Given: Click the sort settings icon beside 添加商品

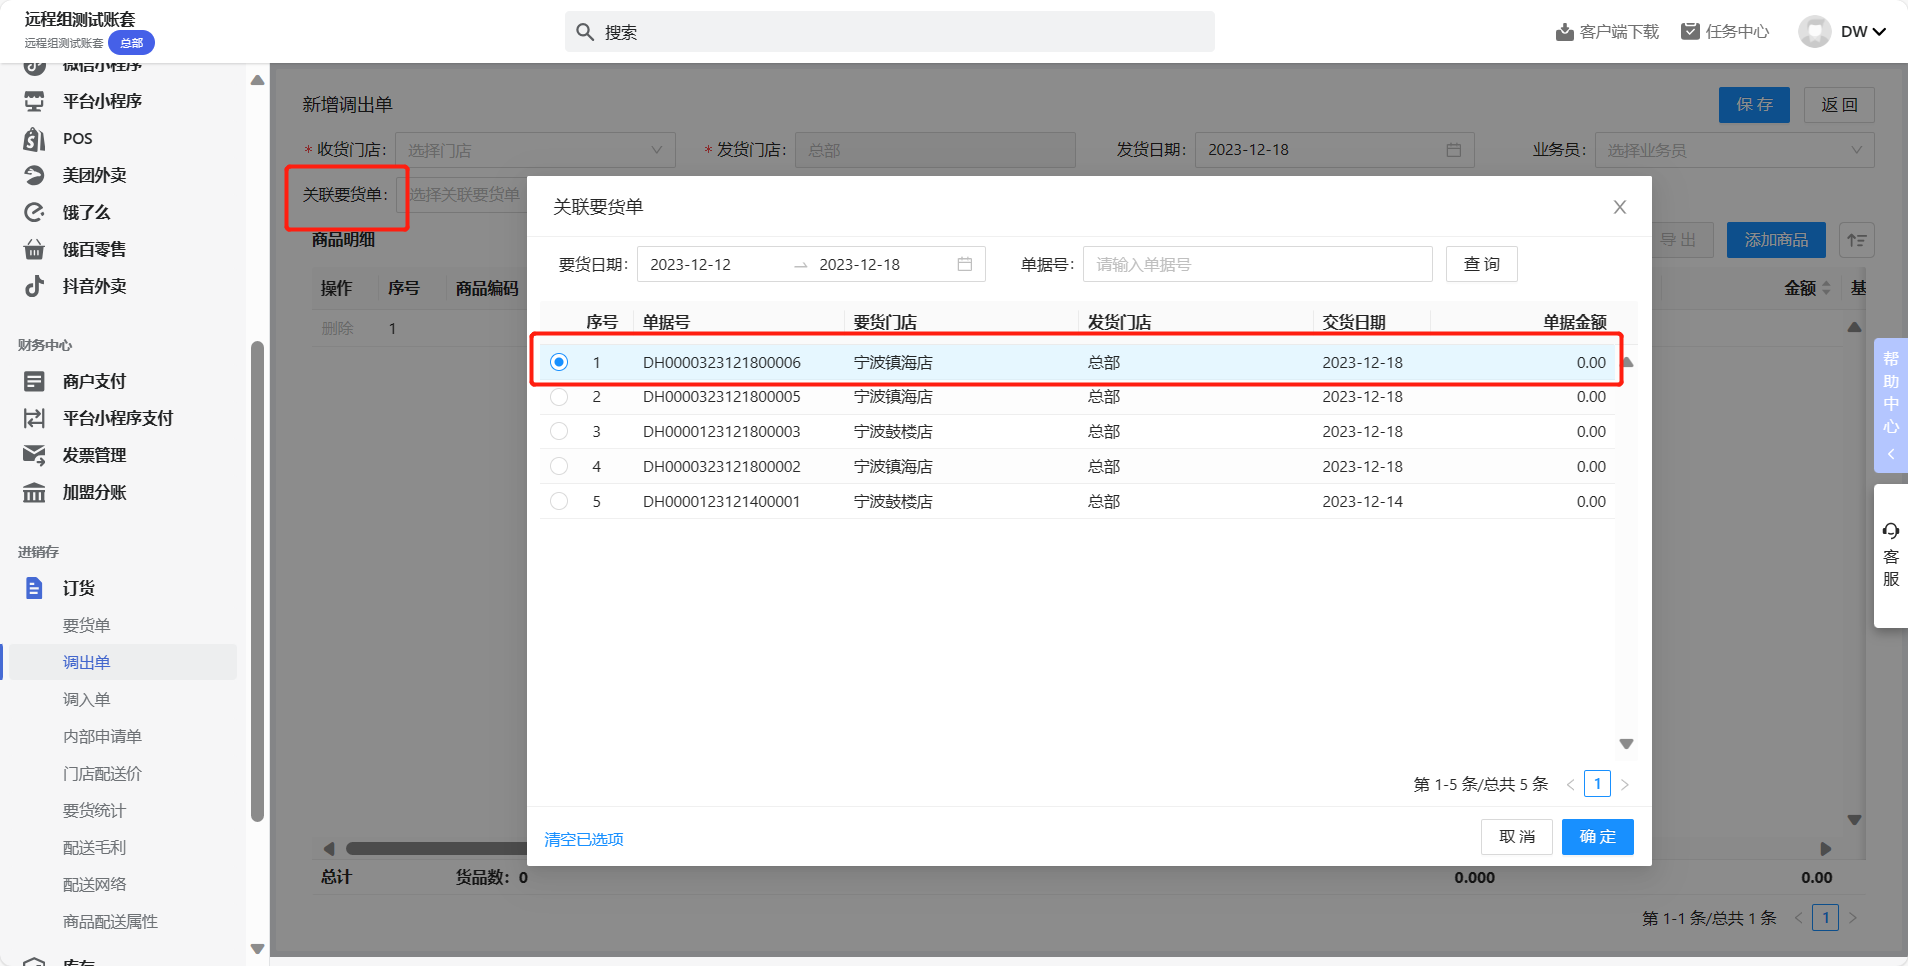Looking at the screenshot, I should [x=1857, y=240].
